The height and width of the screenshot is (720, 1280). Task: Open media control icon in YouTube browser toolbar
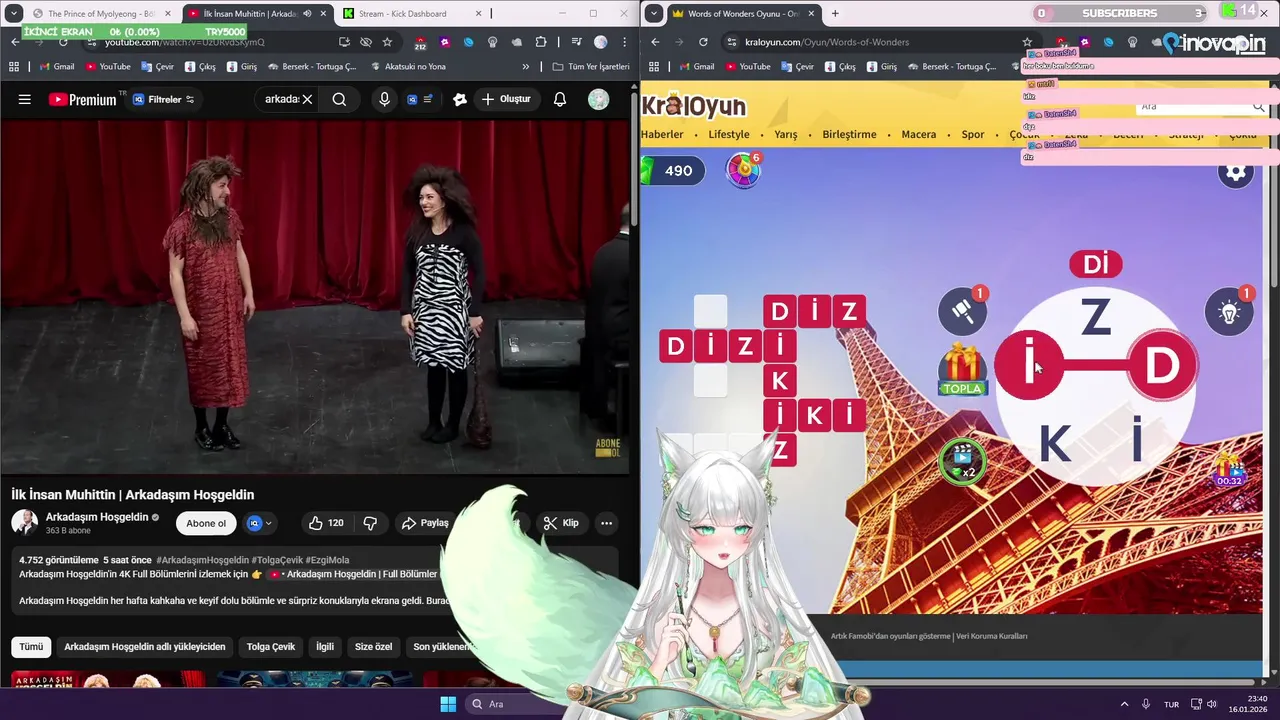[577, 42]
